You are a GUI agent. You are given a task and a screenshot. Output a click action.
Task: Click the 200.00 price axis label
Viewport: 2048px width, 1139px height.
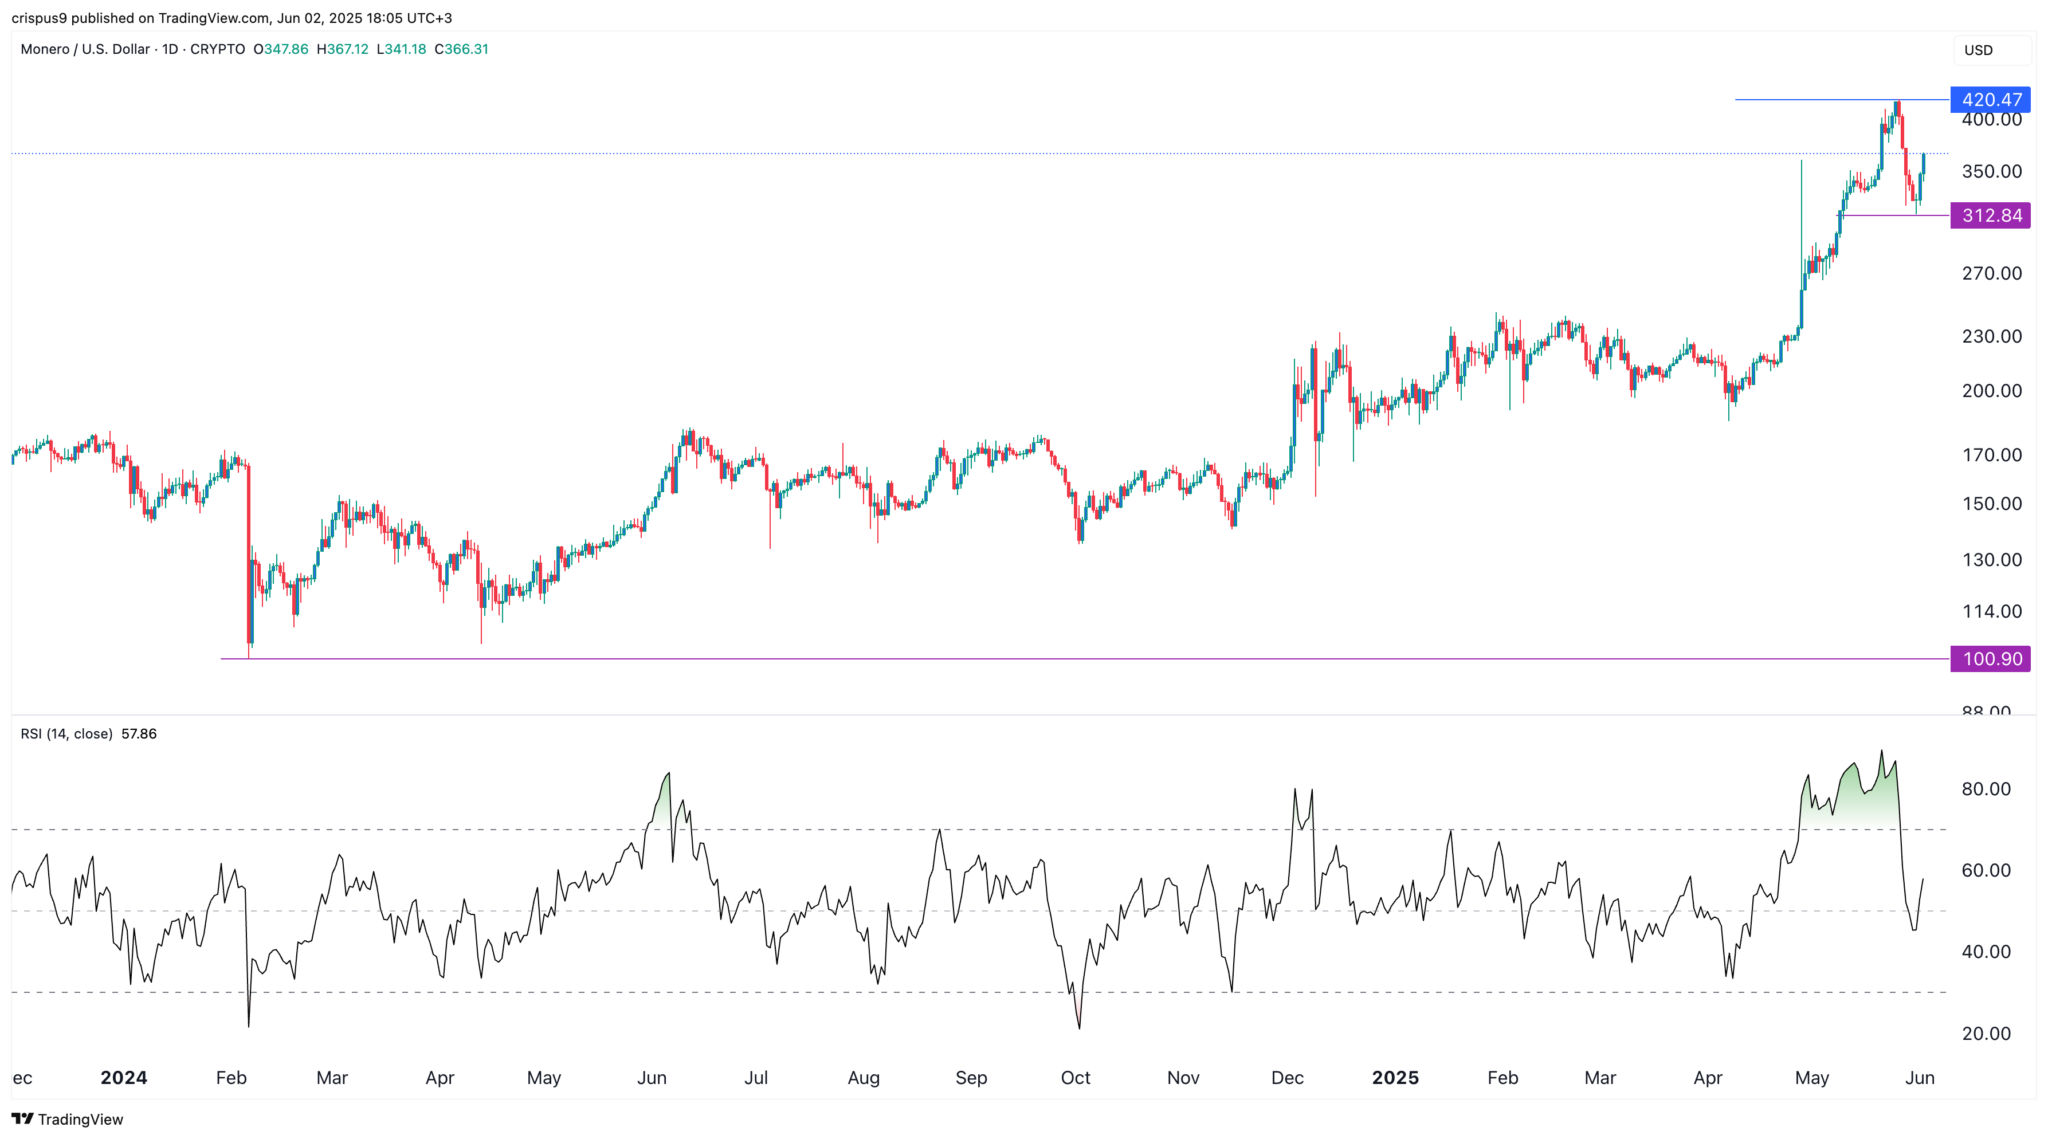point(1991,391)
